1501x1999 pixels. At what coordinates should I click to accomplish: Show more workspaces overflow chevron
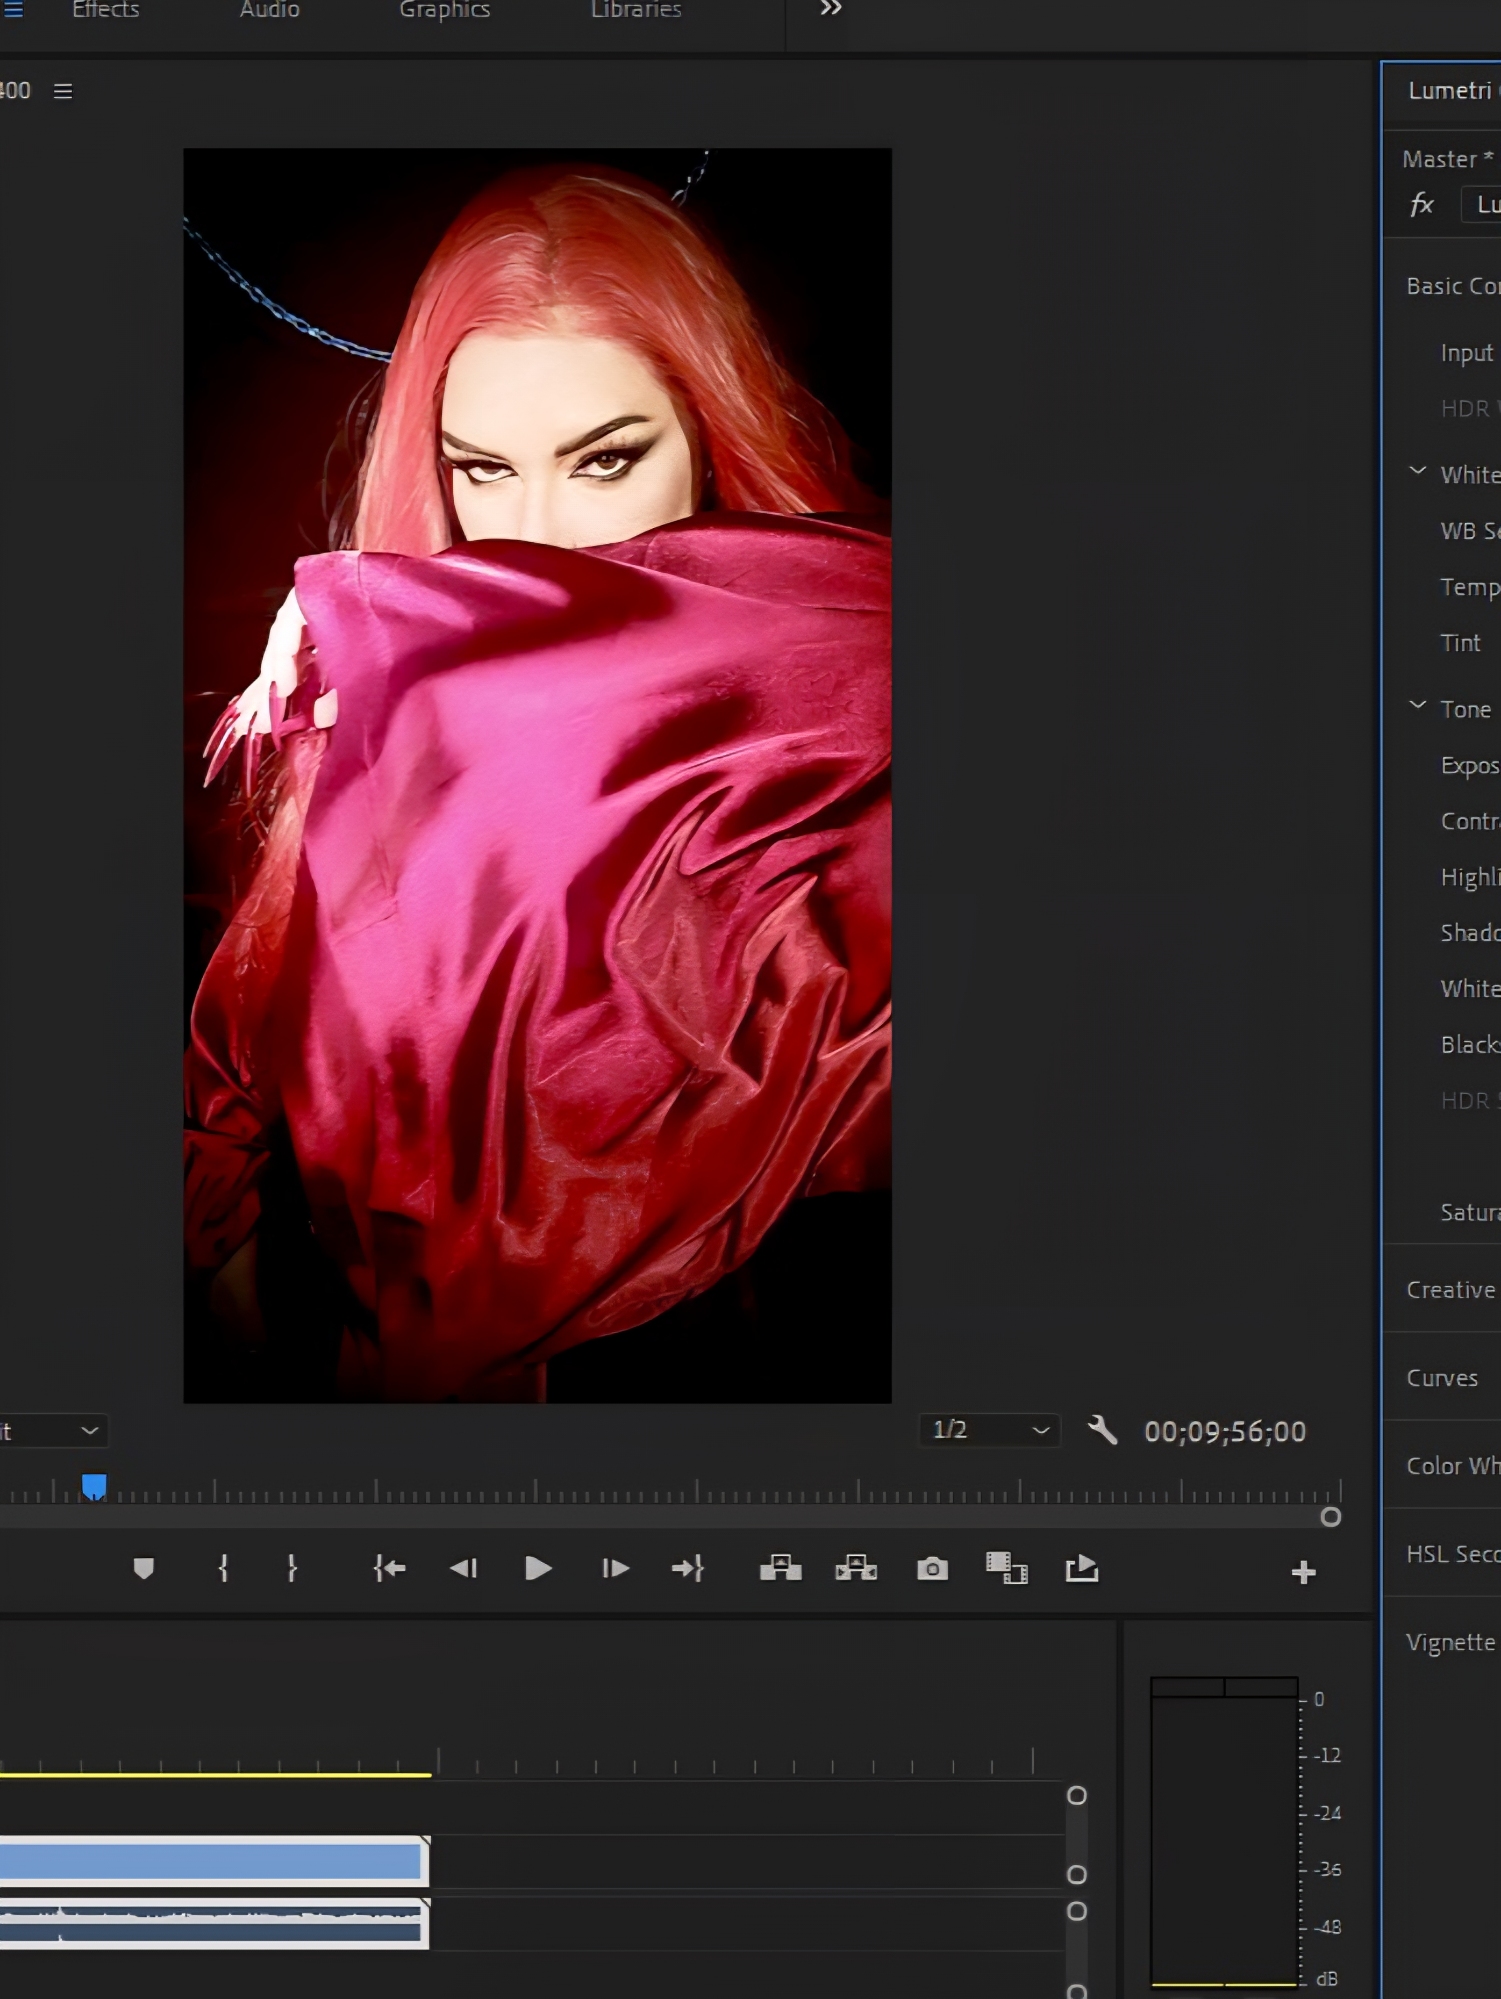pyautogui.click(x=830, y=10)
